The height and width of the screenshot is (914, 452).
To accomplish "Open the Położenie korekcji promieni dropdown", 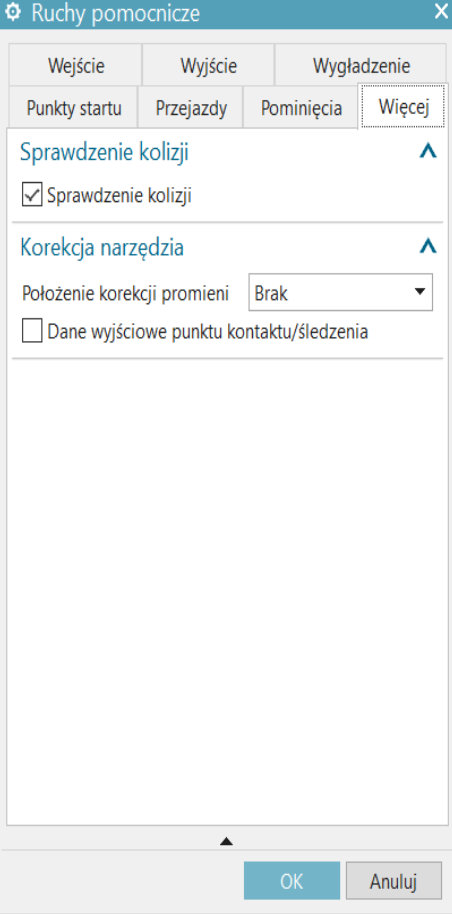I will 341,293.
